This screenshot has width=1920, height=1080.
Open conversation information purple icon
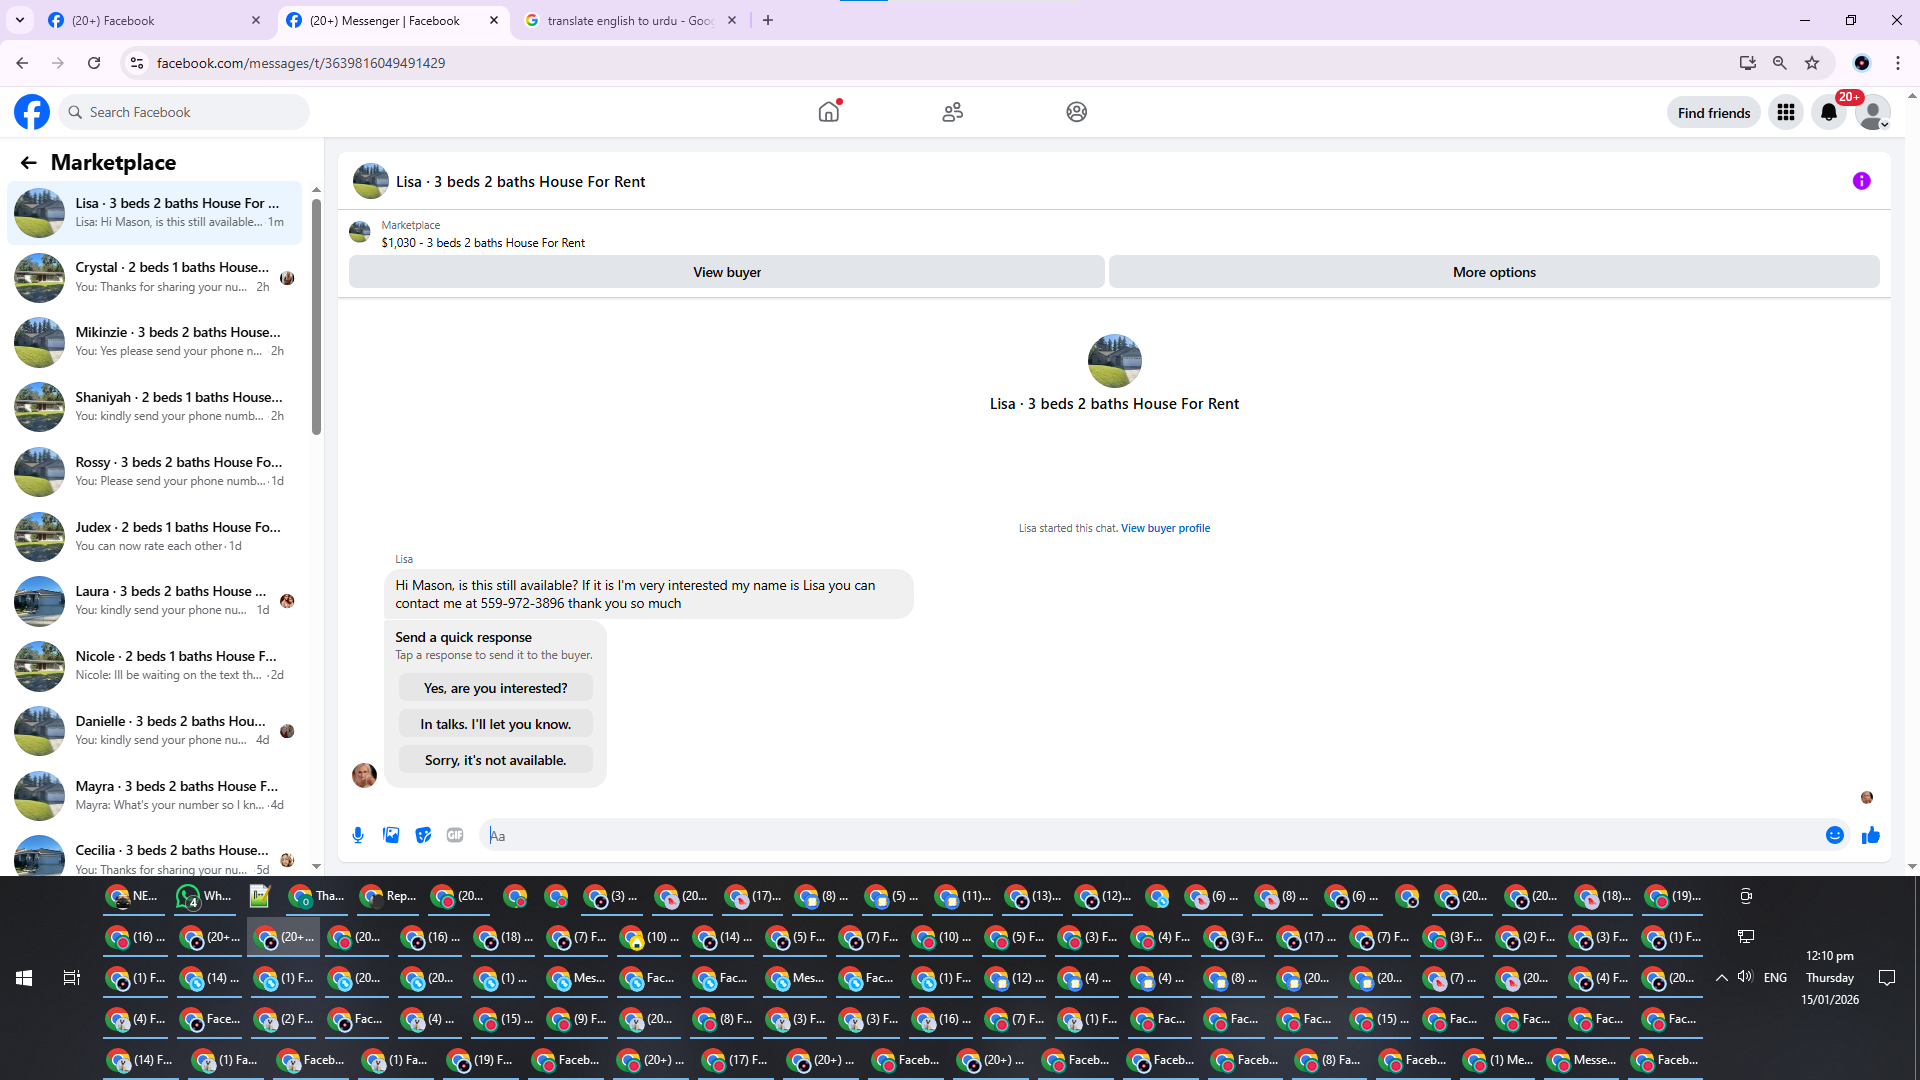point(1861,181)
